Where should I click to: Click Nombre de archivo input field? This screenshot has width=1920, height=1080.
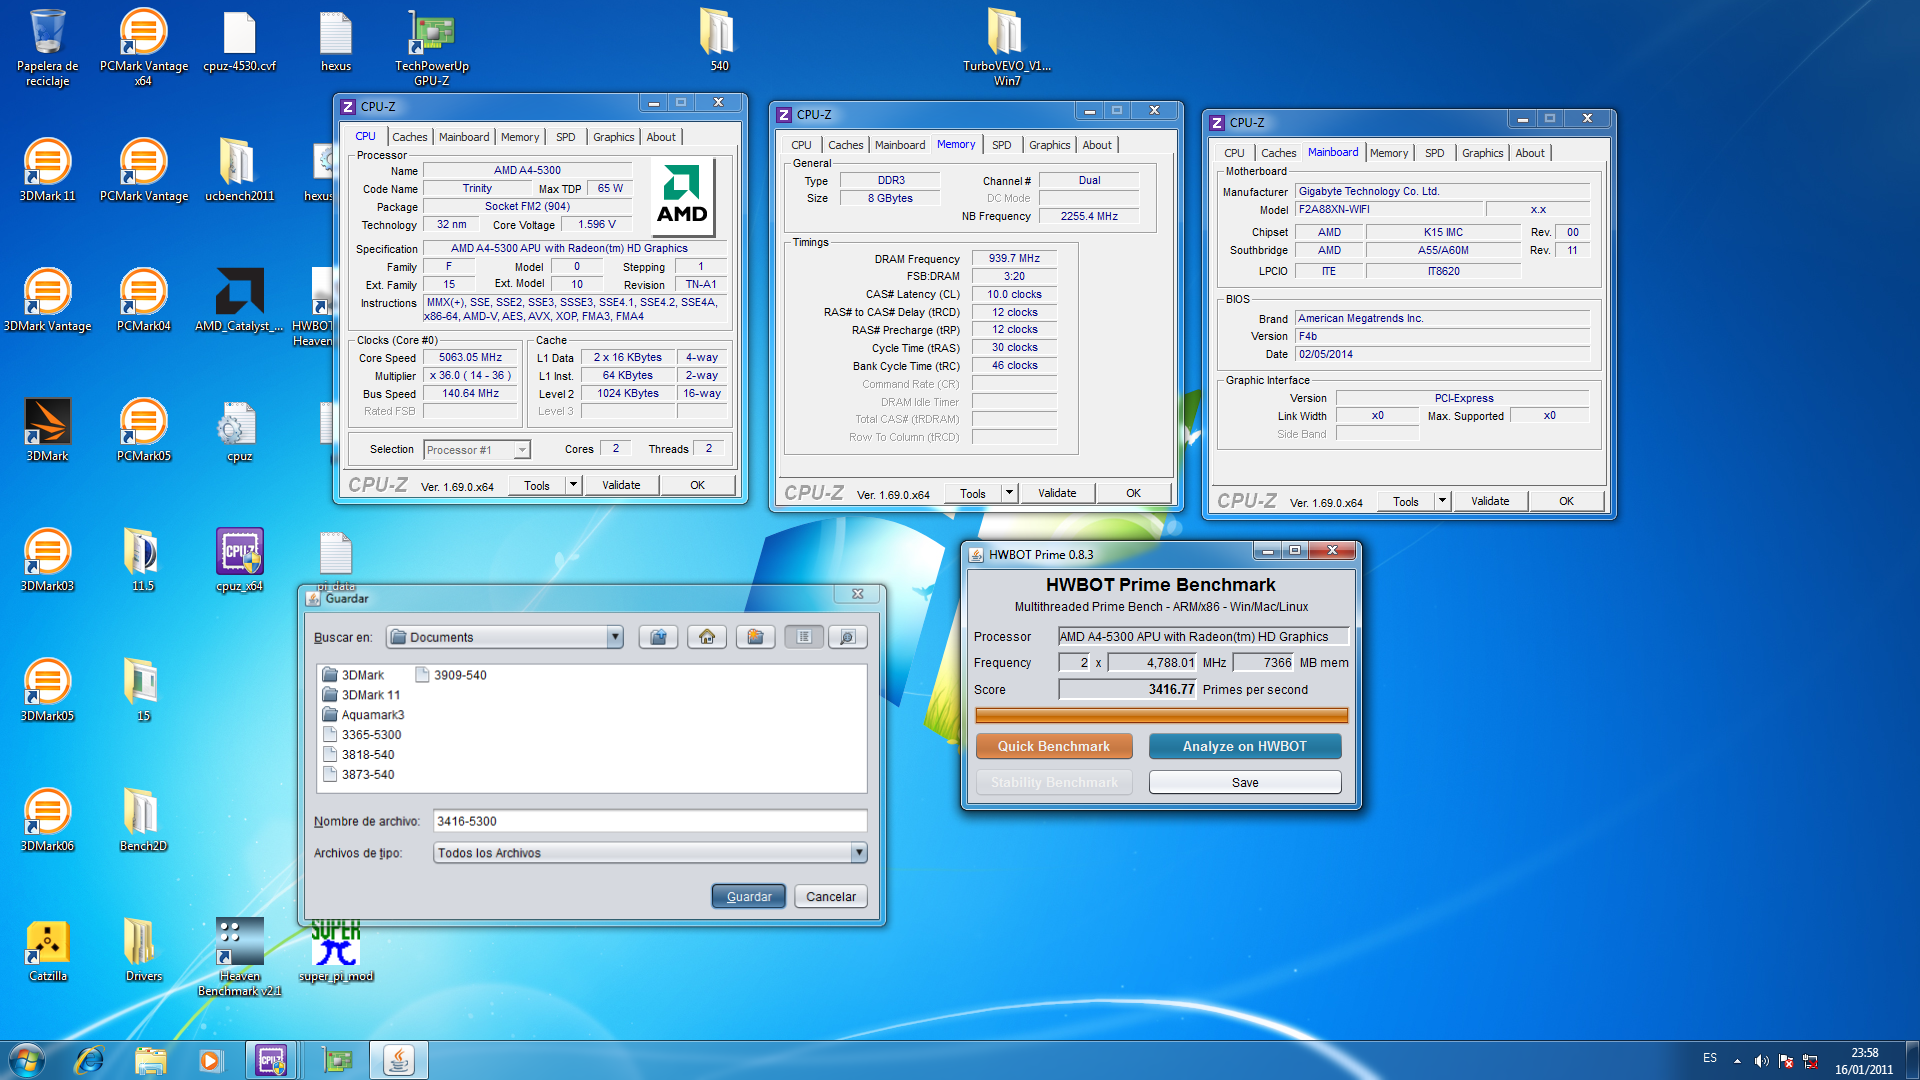tap(650, 821)
